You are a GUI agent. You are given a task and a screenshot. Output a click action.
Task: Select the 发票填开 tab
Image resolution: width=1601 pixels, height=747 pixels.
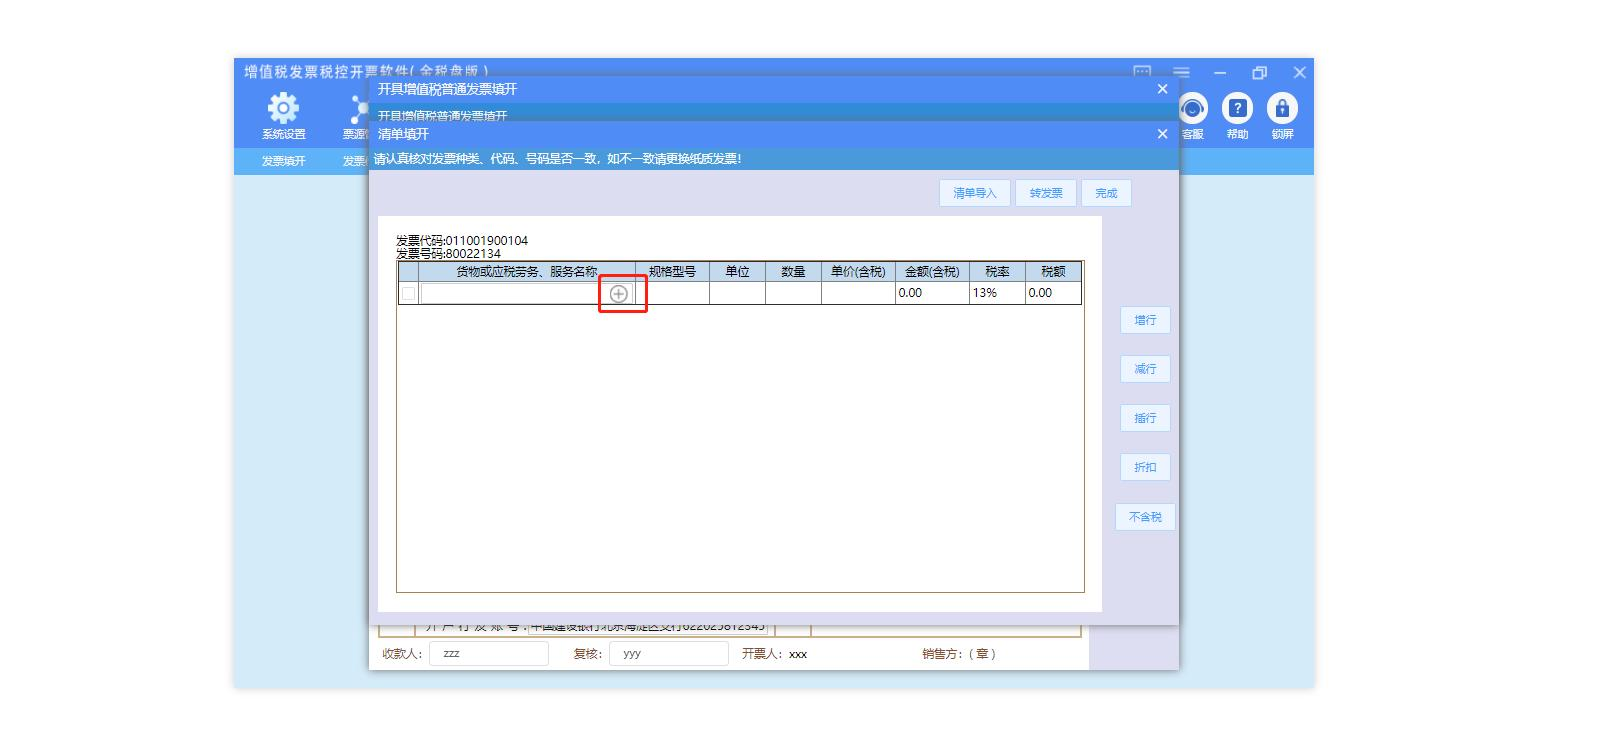click(x=283, y=161)
